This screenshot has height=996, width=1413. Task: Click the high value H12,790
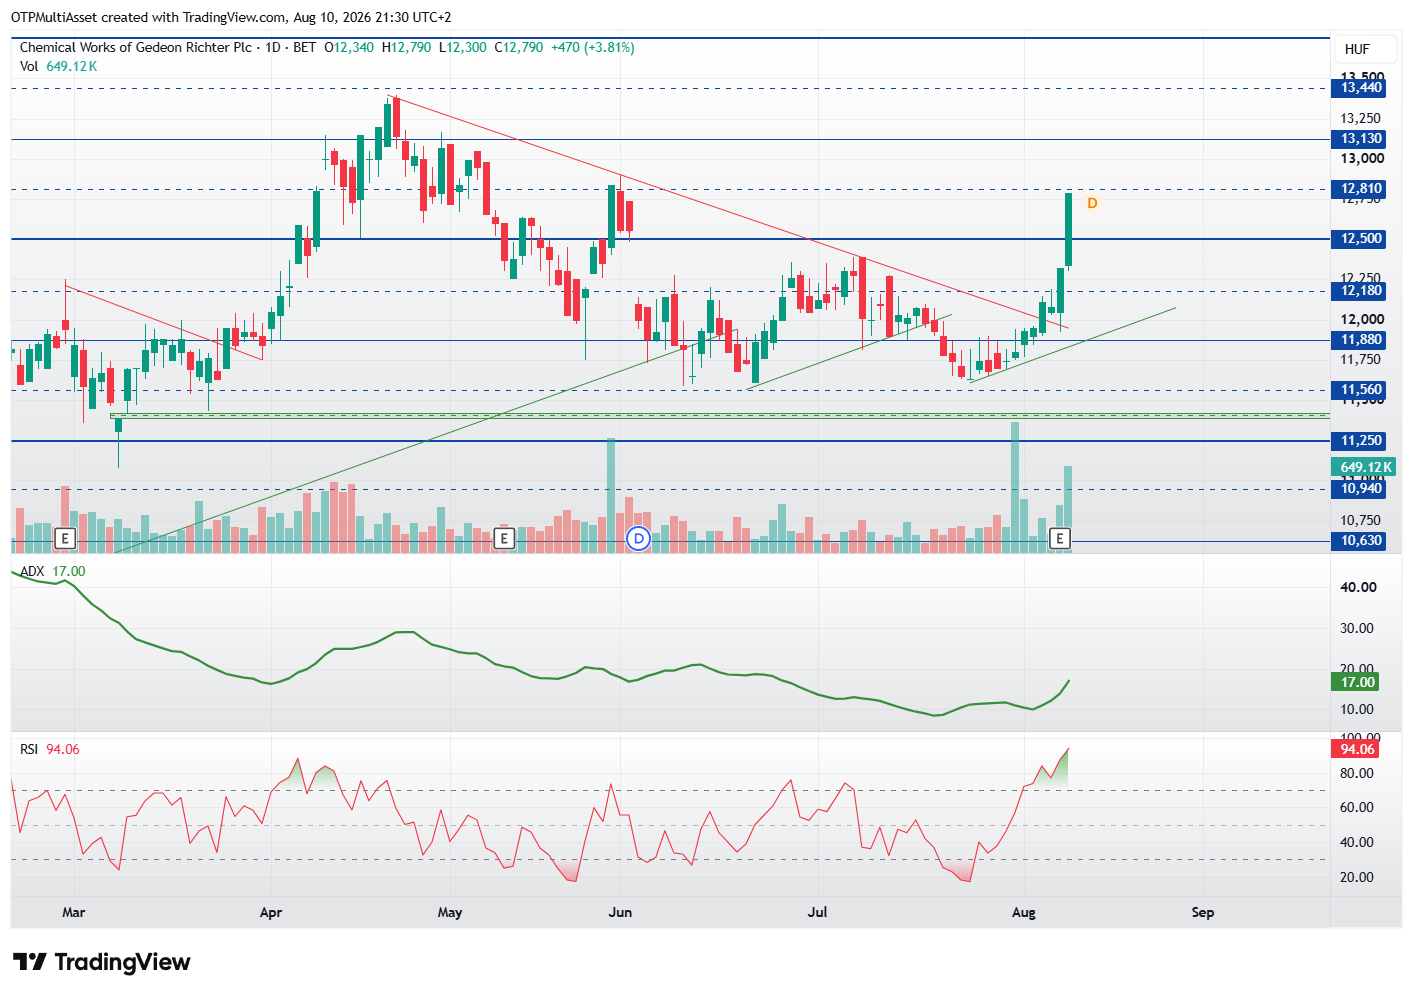pyautogui.click(x=407, y=47)
